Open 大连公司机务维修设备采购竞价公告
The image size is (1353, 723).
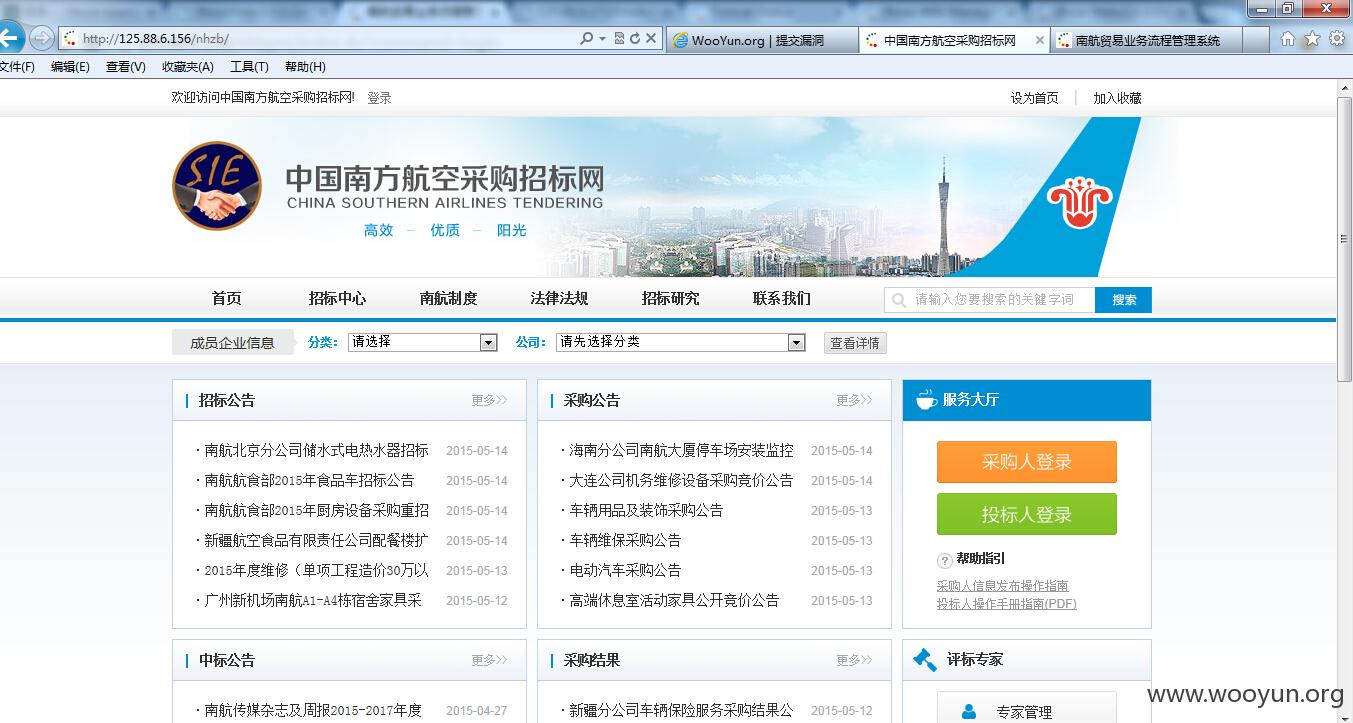[681, 480]
